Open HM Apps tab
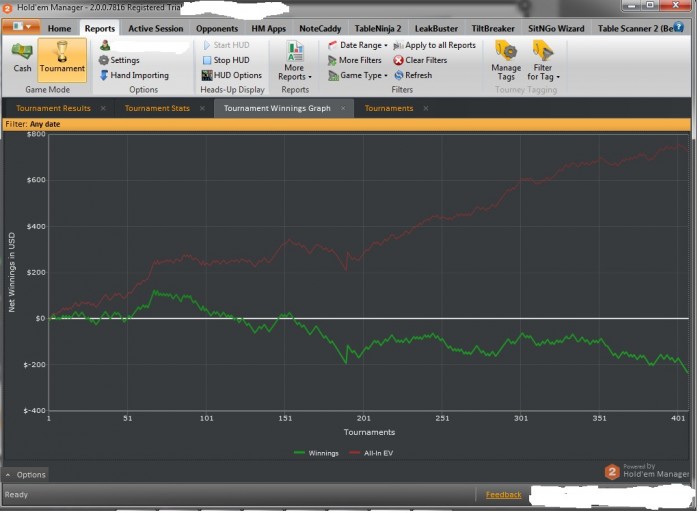The image size is (700, 513). click(268, 29)
